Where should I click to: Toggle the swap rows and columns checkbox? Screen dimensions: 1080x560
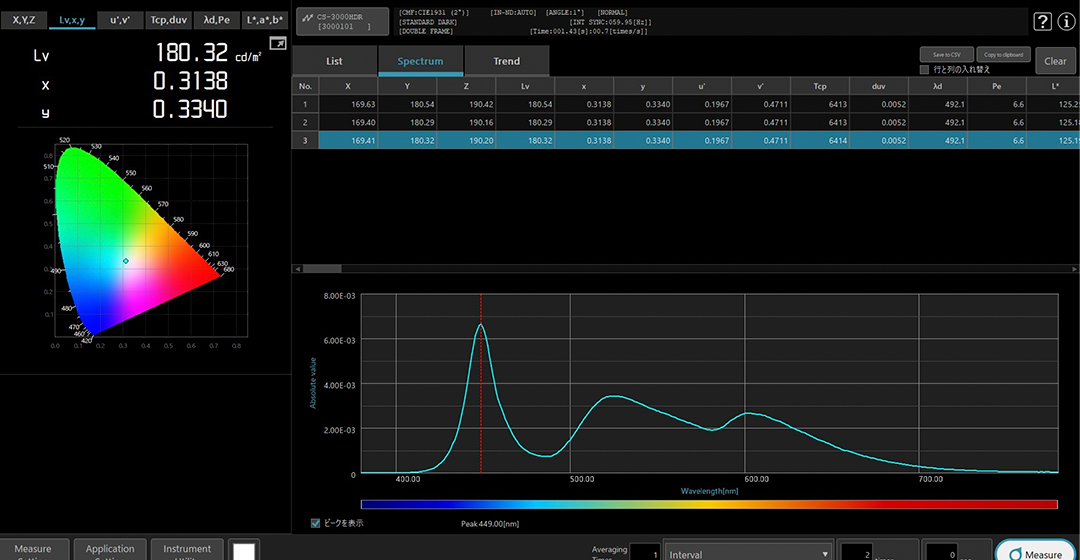click(x=924, y=70)
